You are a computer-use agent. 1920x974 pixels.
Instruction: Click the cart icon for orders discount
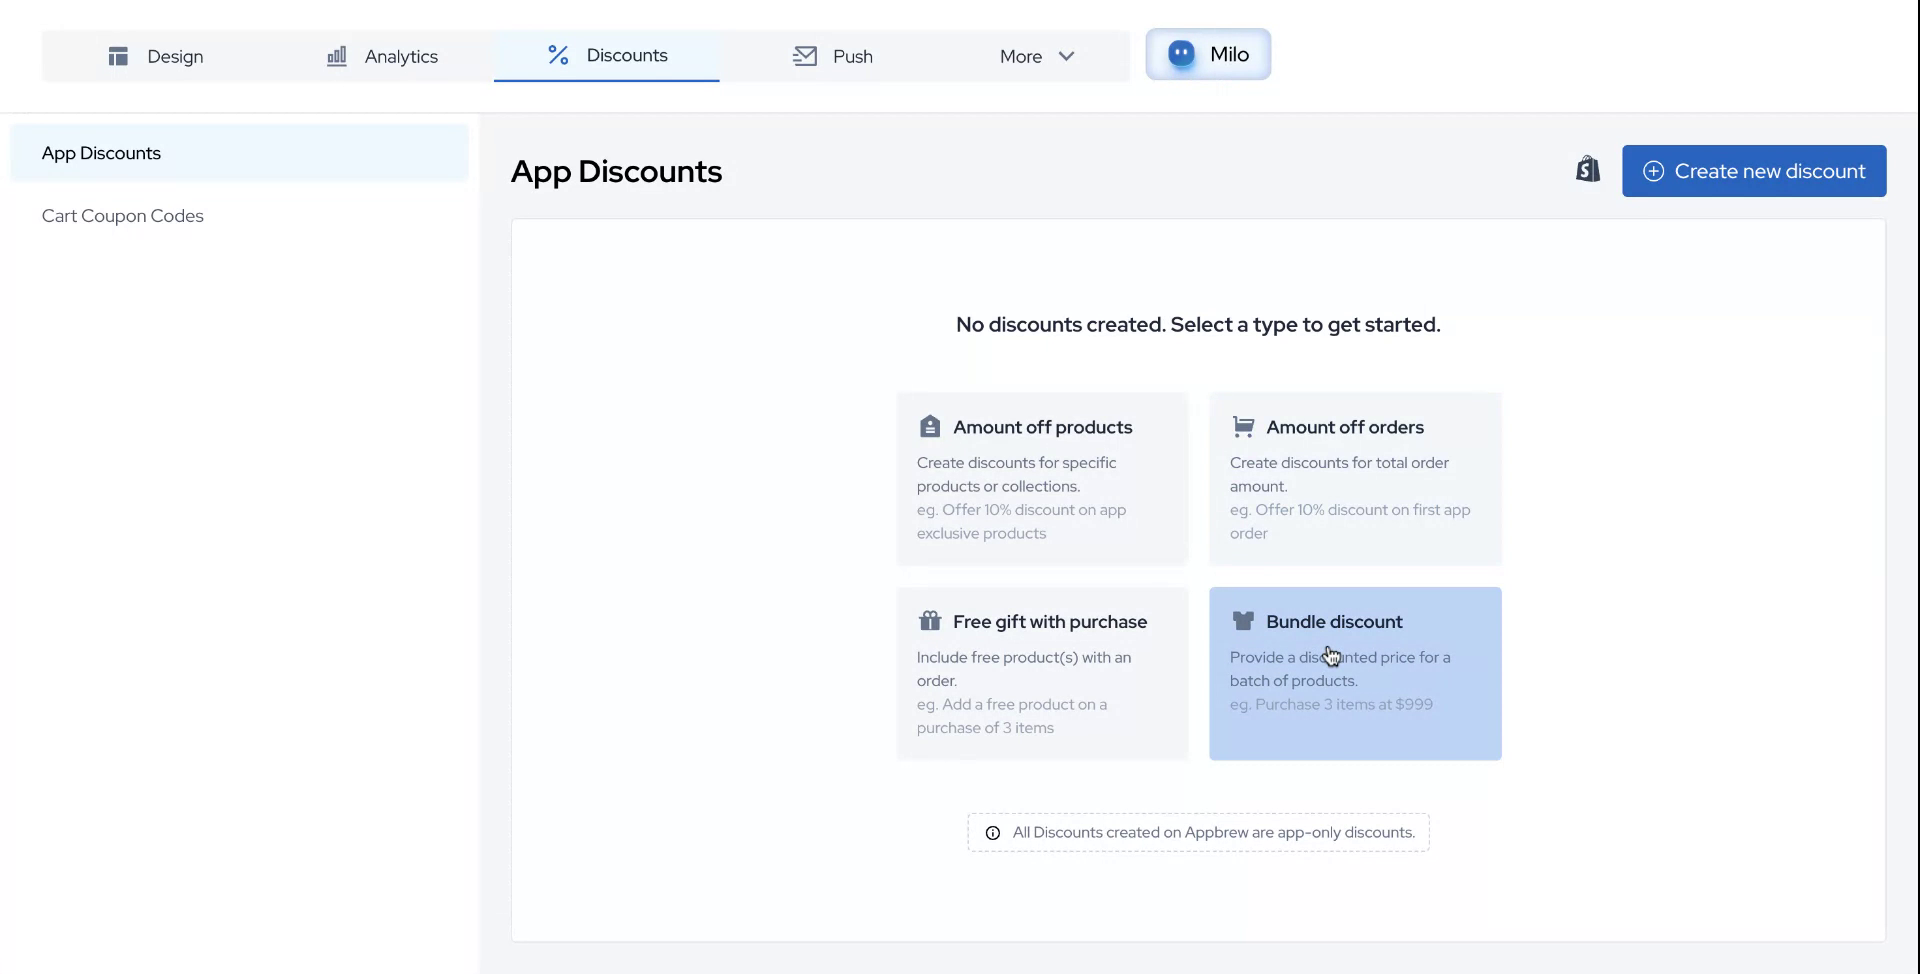[1243, 427]
